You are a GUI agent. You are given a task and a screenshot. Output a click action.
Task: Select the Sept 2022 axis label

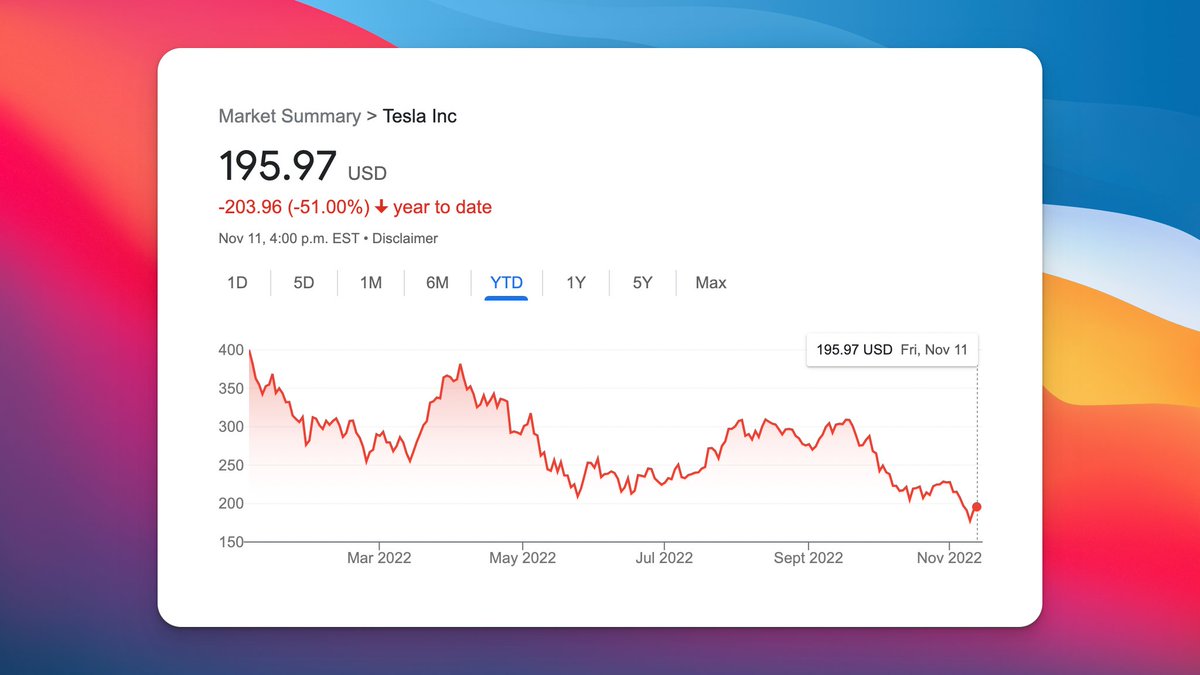pyautogui.click(x=808, y=558)
